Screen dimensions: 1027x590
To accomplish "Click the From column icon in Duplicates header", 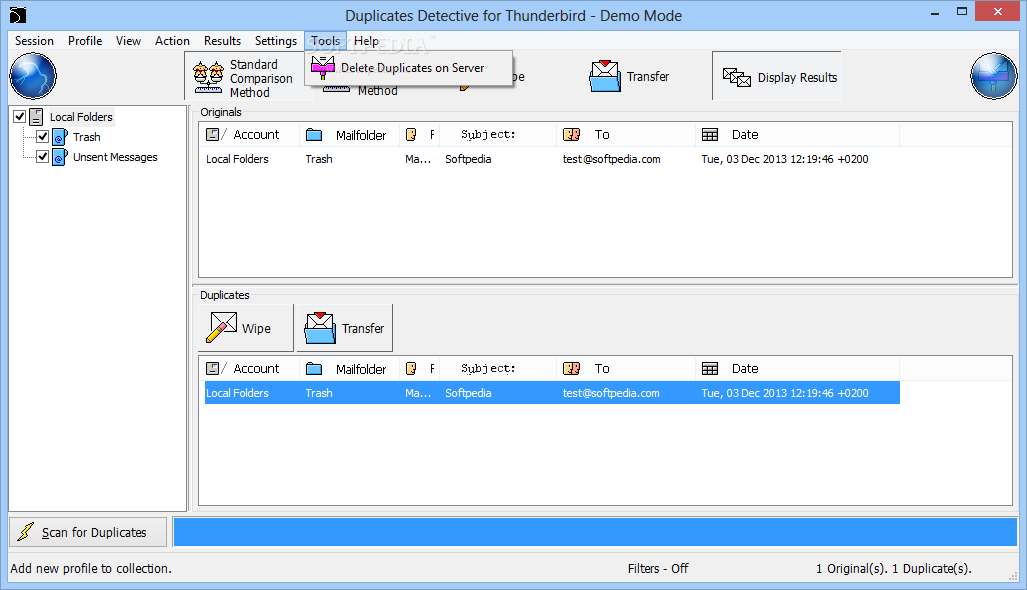I will pyautogui.click(x=411, y=368).
